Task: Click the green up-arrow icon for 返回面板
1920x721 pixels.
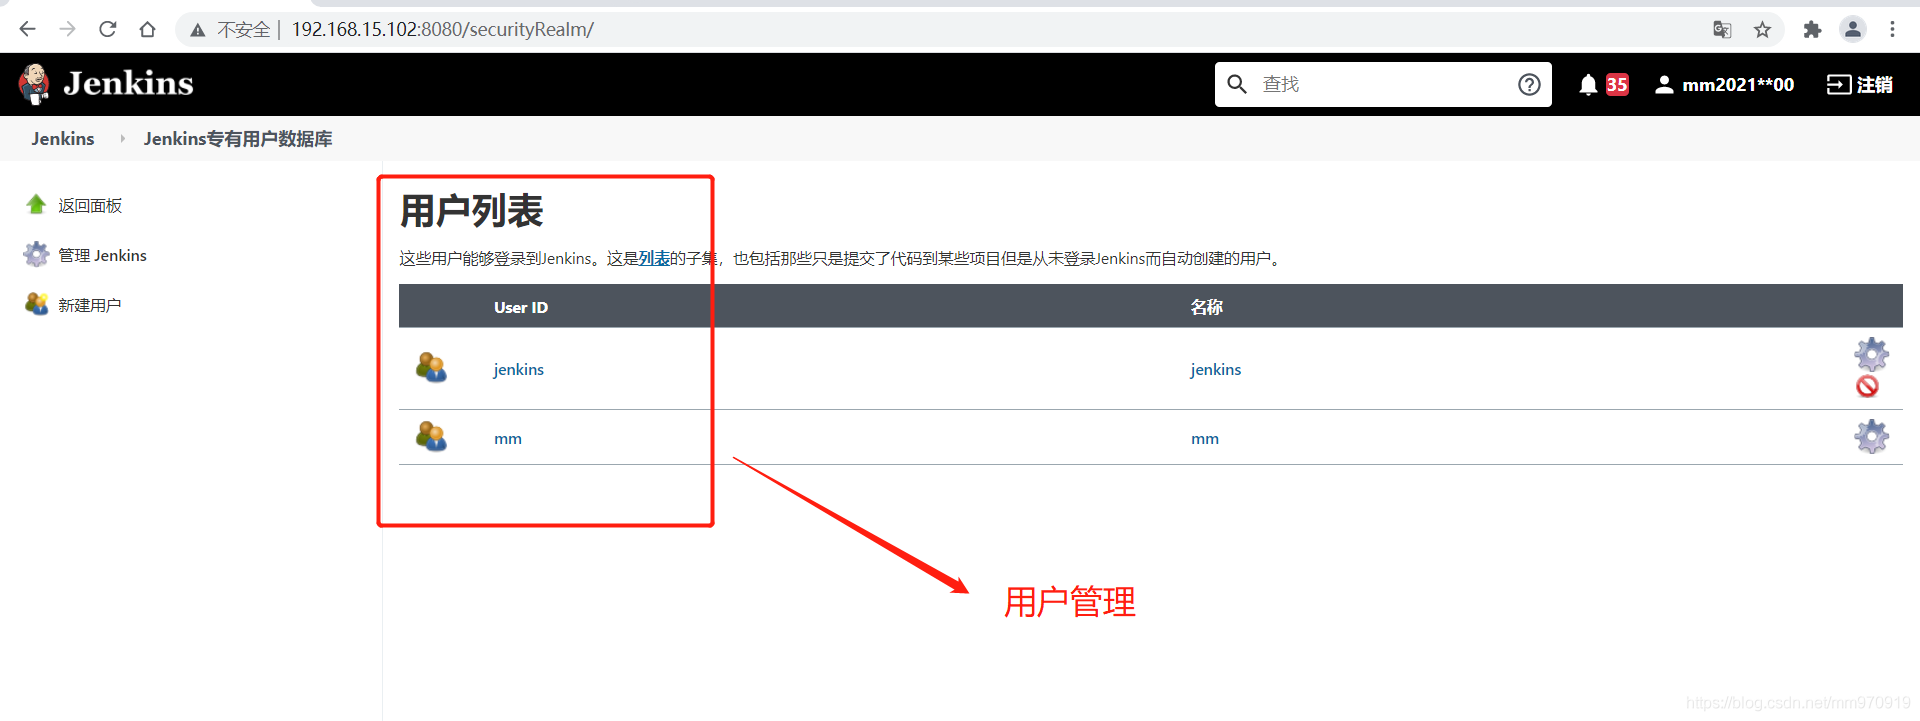Action: pyautogui.click(x=37, y=205)
